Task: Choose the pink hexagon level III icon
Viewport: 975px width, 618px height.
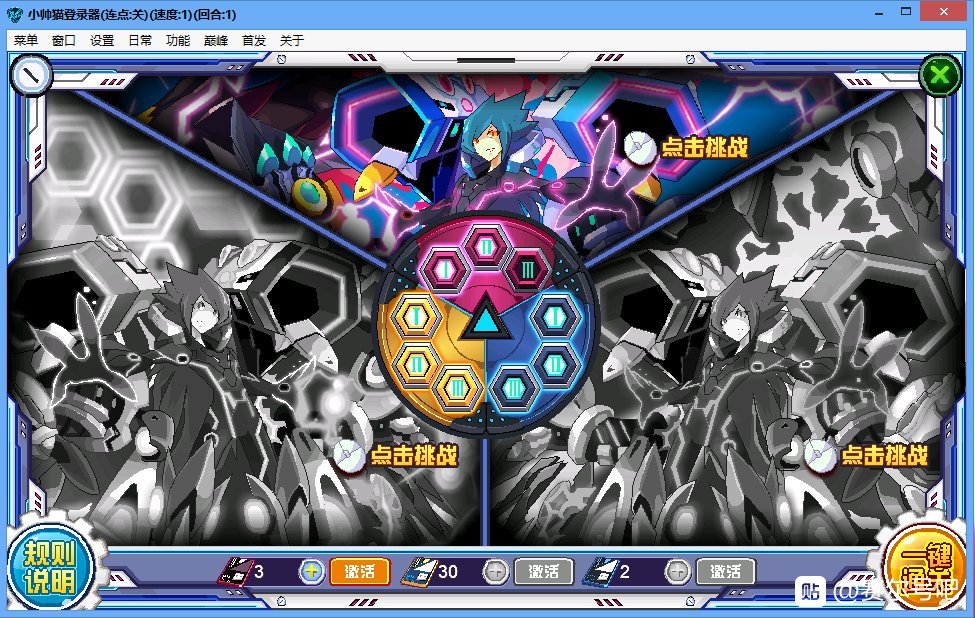Action: point(528,270)
